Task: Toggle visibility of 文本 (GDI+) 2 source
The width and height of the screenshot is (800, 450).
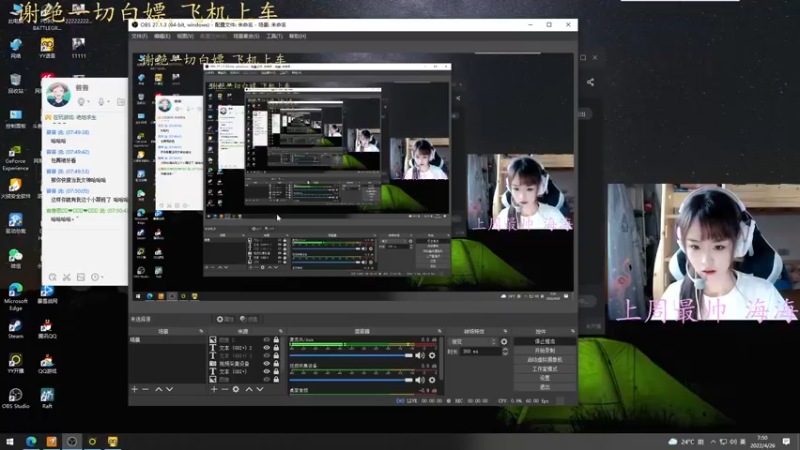Action: 266,347
